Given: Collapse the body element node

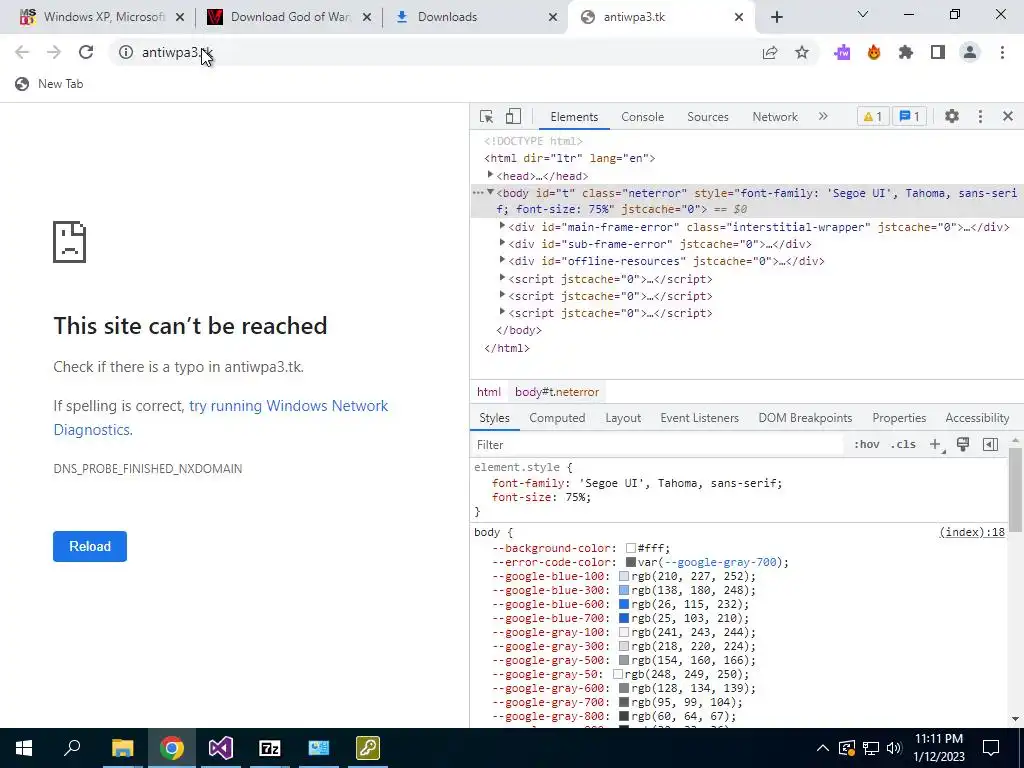Looking at the screenshot, I should (x=490, y=193).
